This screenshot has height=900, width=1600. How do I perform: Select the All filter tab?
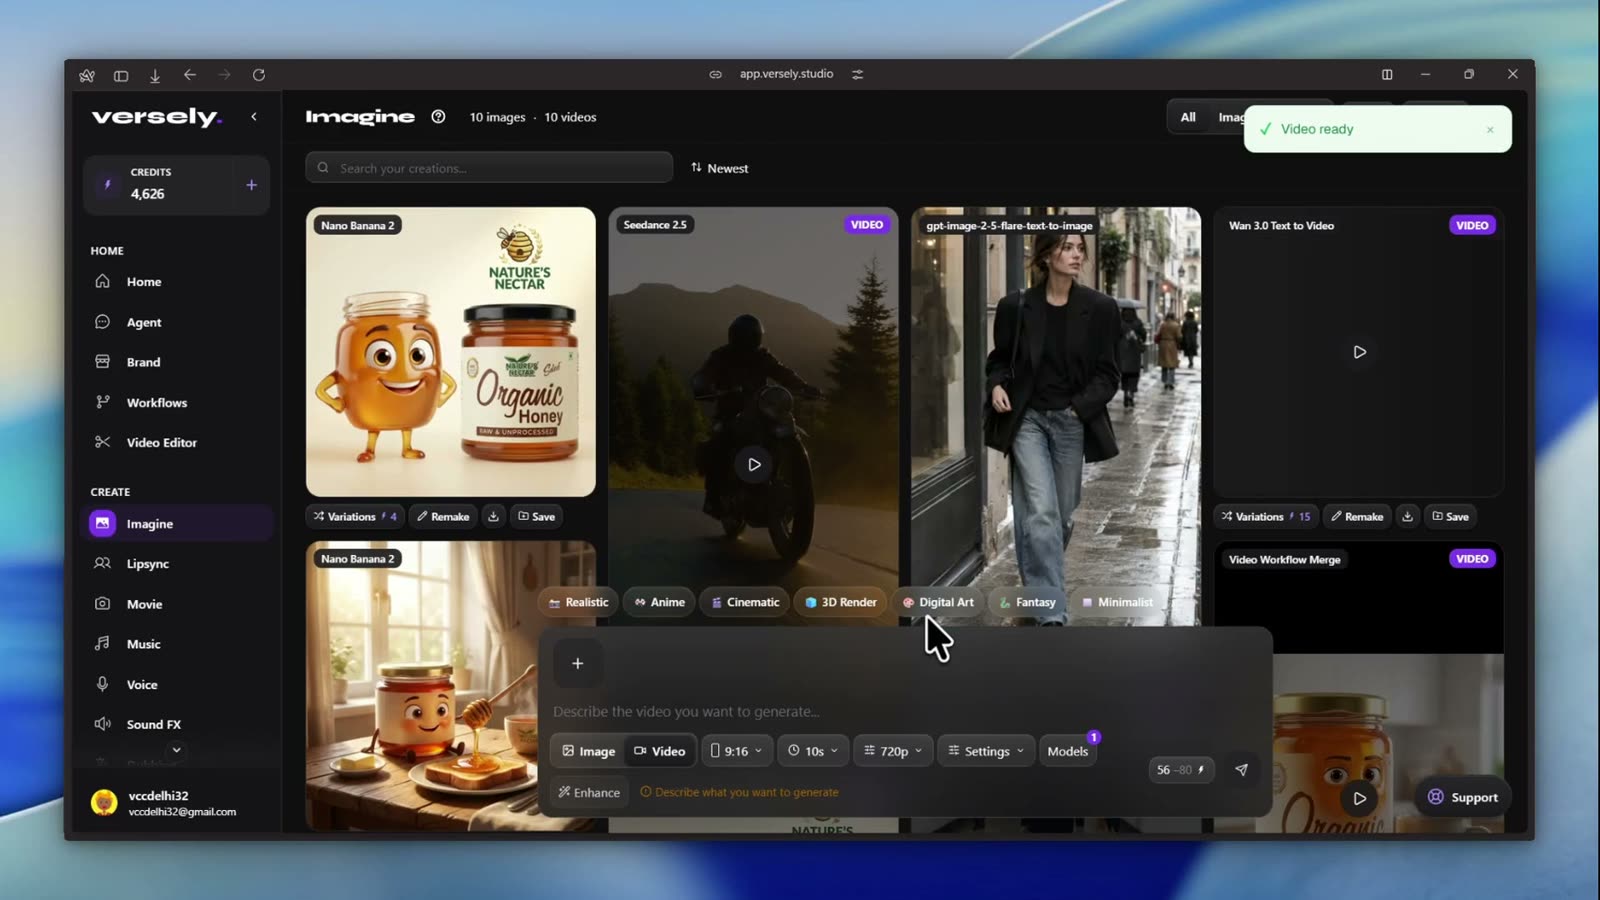click(x=1188, y=117)
